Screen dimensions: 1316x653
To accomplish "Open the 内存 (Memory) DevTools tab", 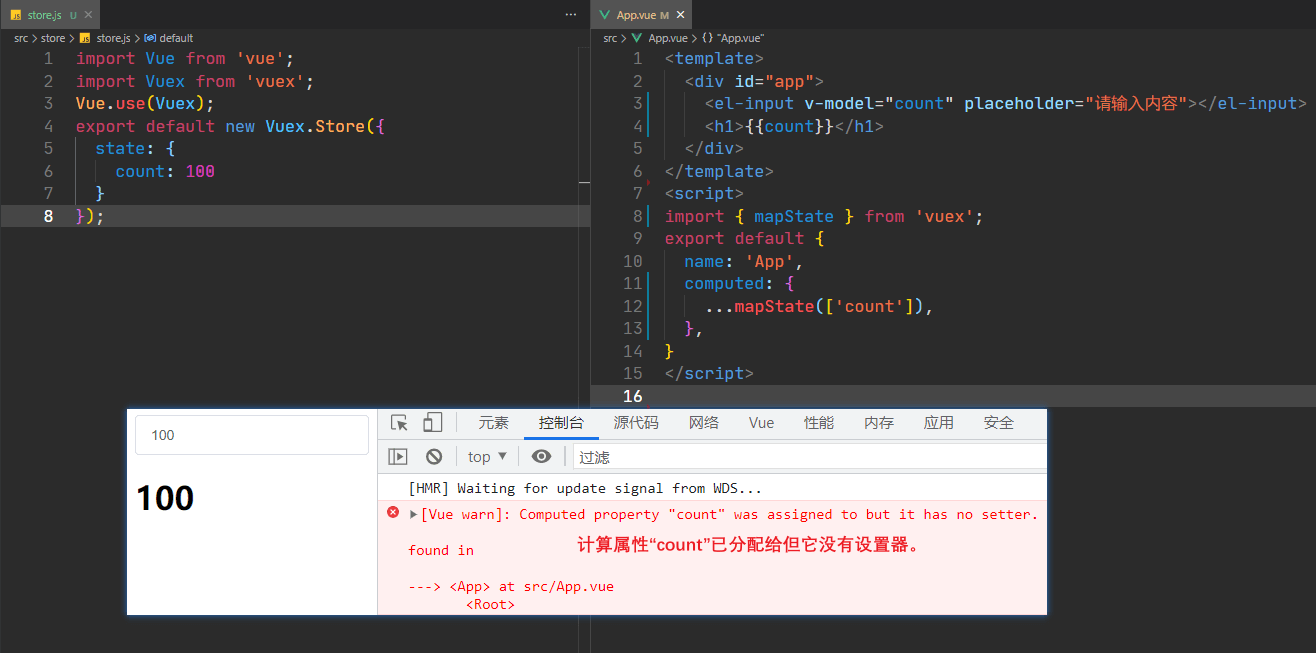I will tap(879, 423).
